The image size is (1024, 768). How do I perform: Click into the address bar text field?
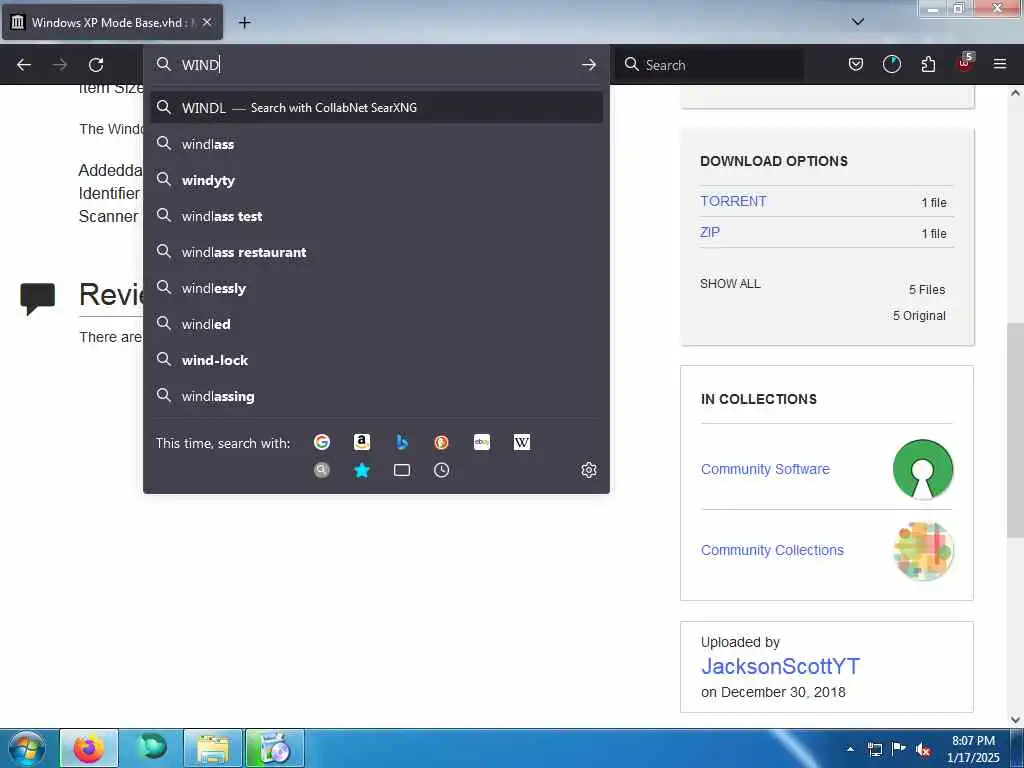click(x=376, y=65)
